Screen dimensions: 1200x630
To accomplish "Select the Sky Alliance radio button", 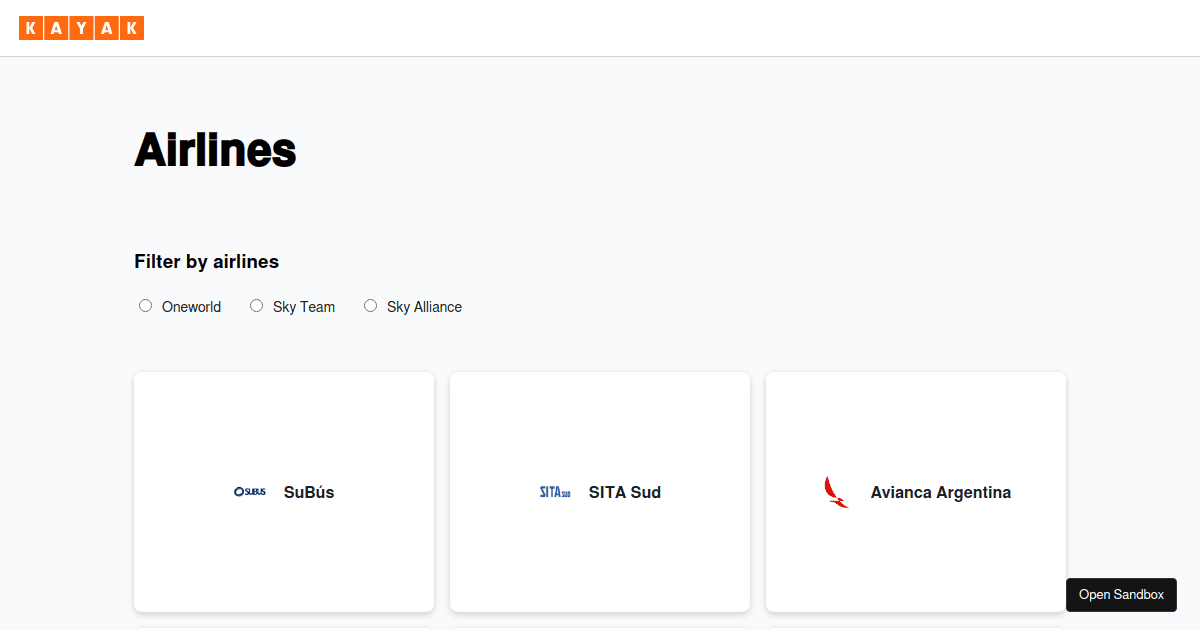I will point(370,306).
